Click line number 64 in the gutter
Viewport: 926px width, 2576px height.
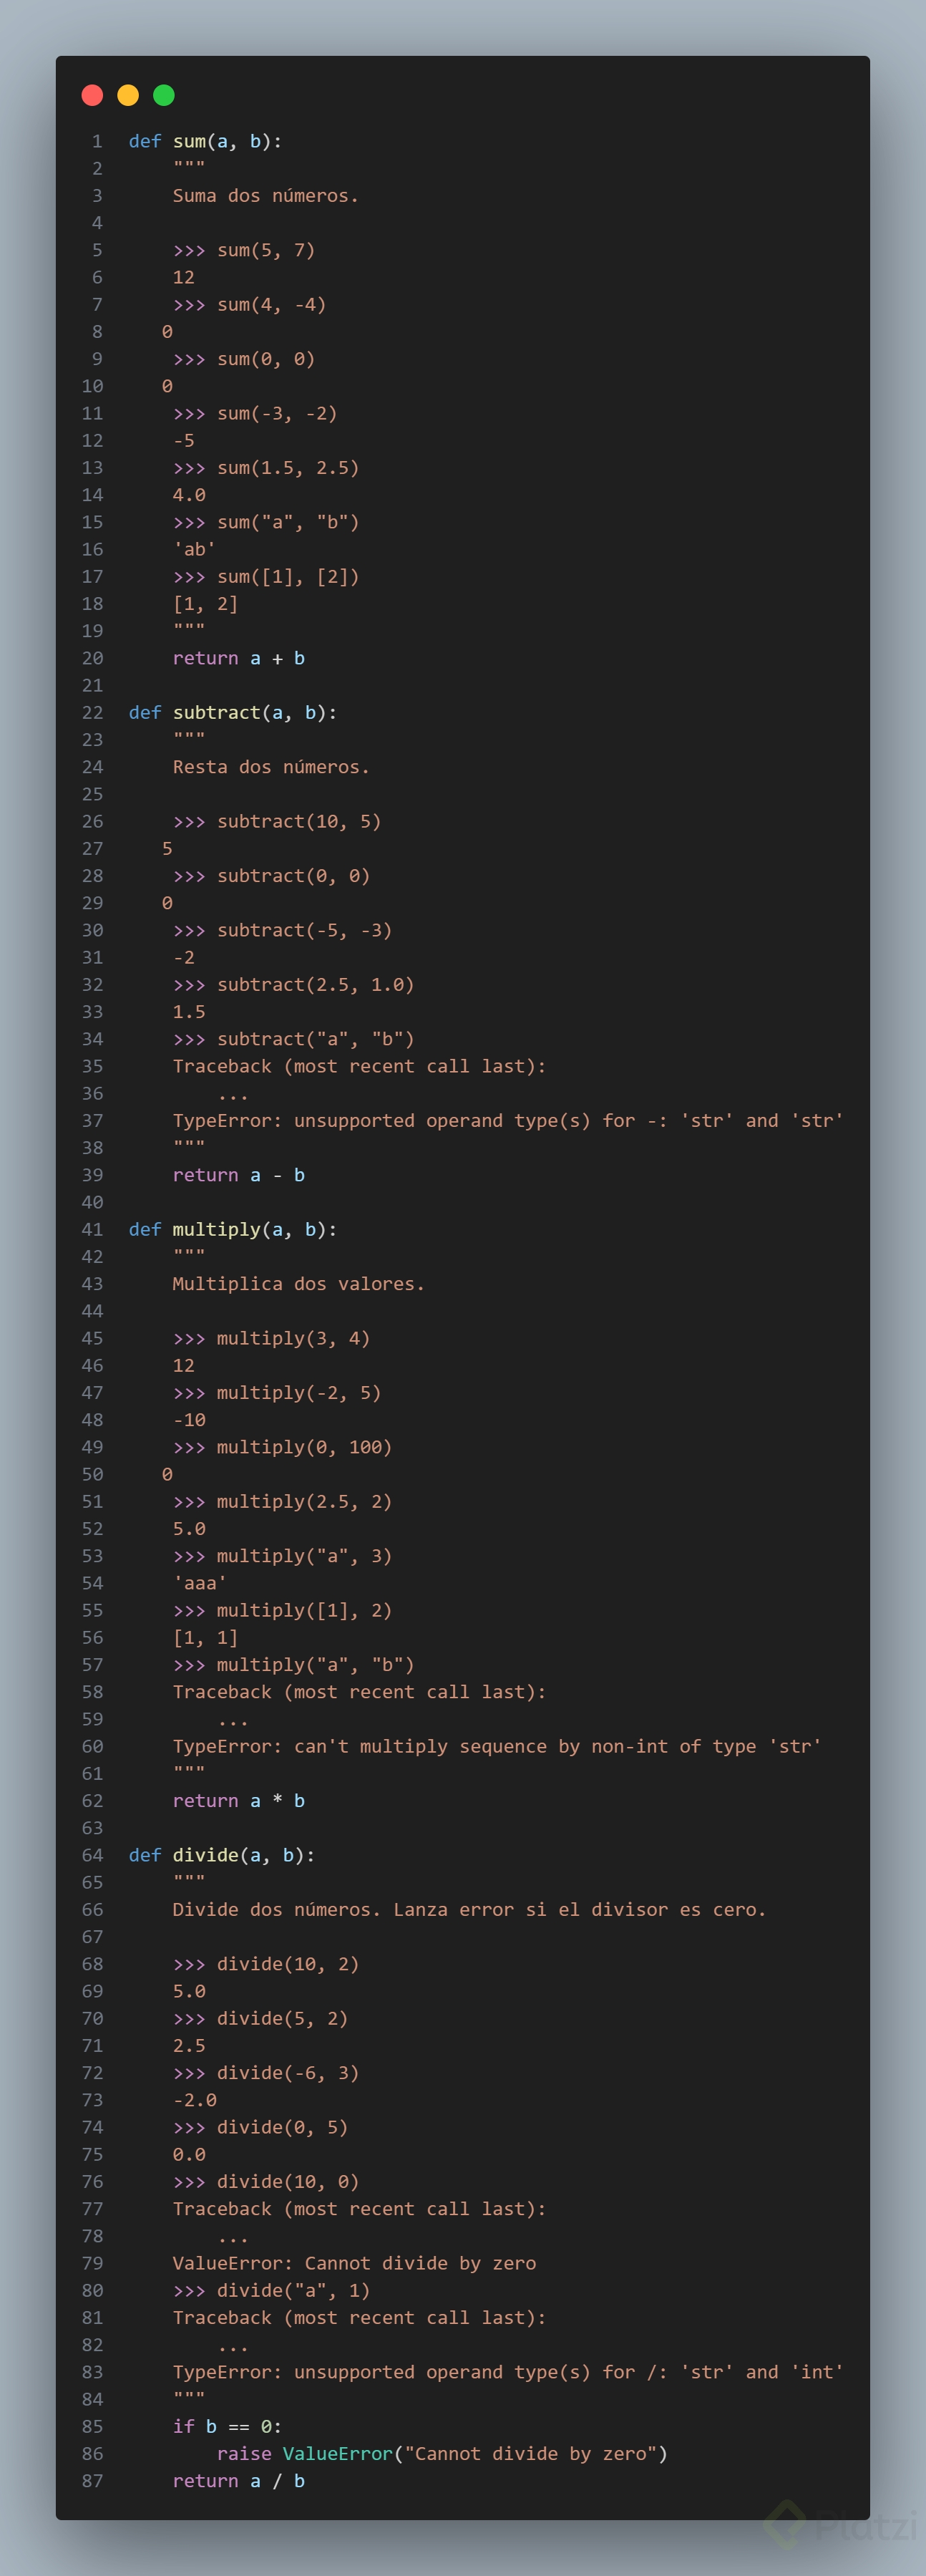coord(92,1855)
